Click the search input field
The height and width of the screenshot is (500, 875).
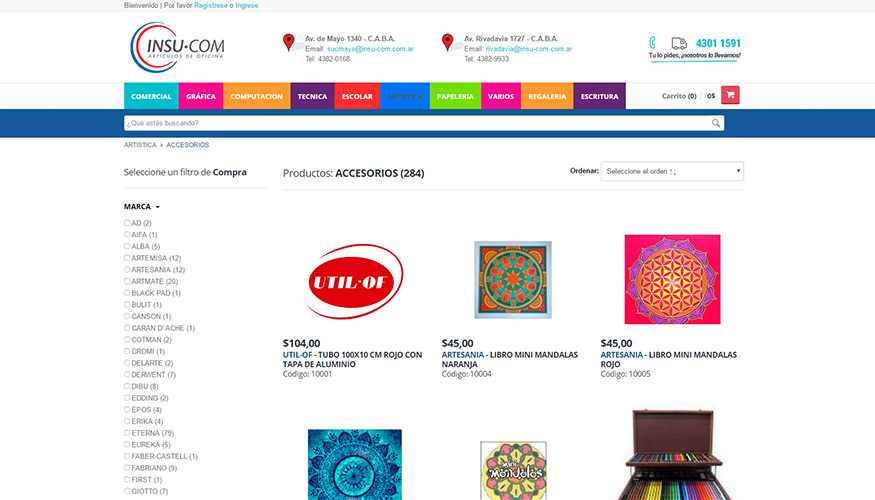pyautogui.click(x=417, y=123)
